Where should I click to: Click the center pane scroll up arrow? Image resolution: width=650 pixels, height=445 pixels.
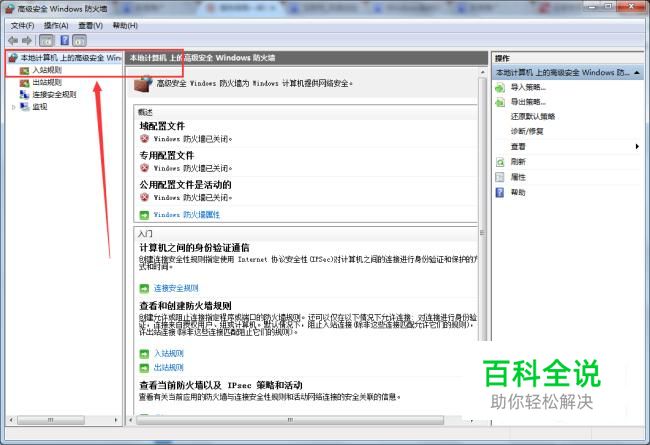482,72
